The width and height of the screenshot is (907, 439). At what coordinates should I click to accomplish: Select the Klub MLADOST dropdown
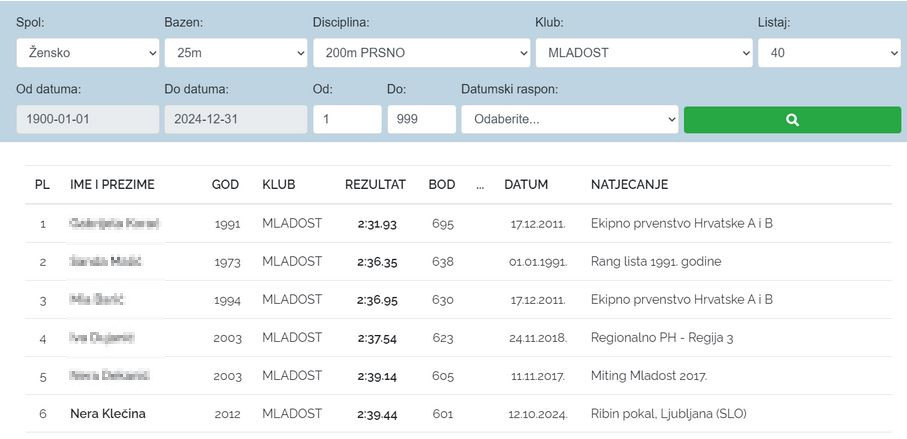click(x=643, y=53)
